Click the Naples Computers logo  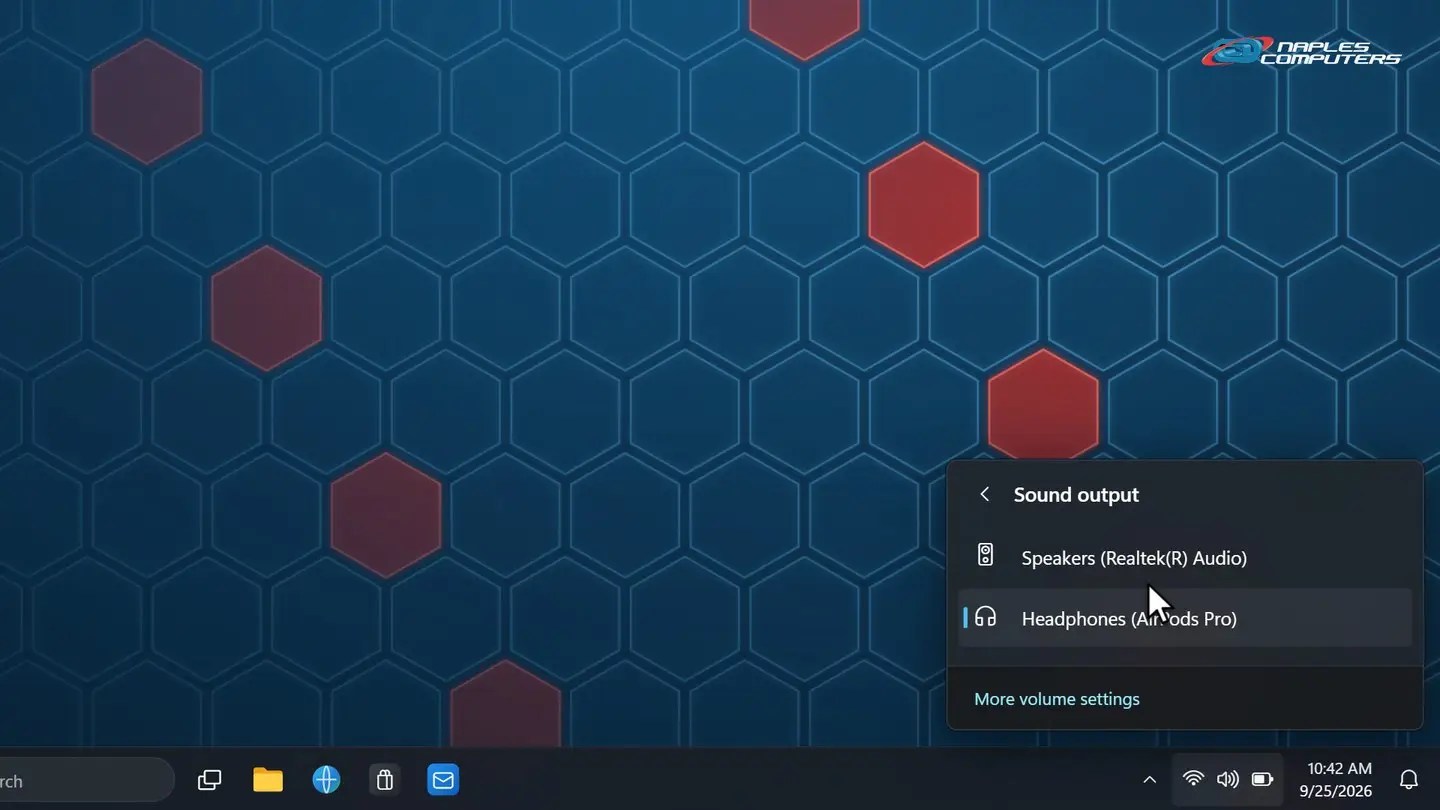[1301, 52]
